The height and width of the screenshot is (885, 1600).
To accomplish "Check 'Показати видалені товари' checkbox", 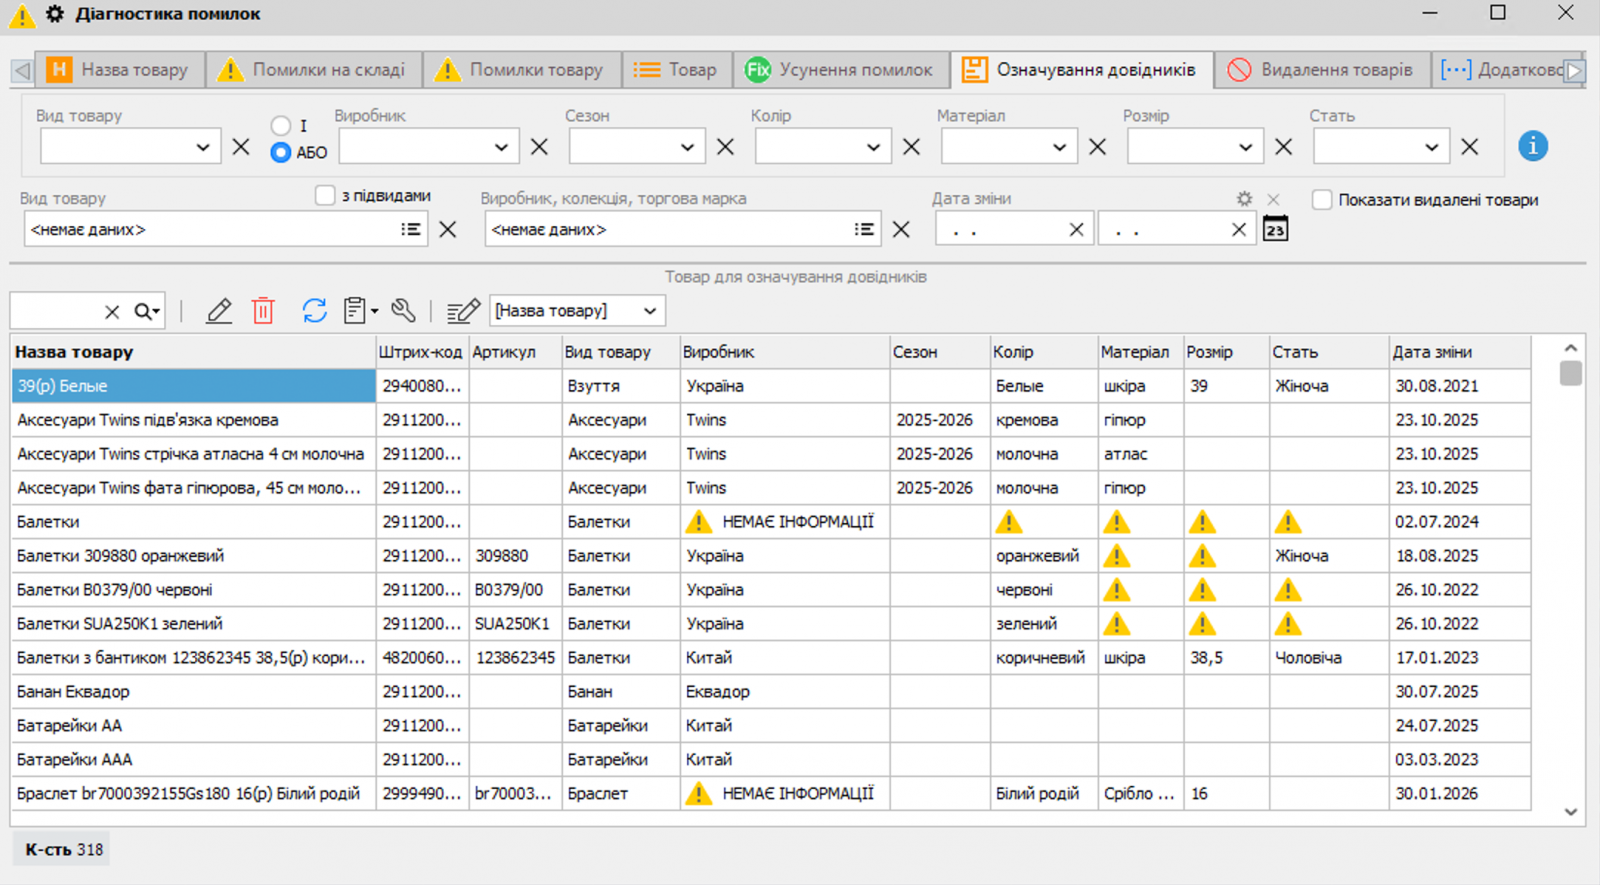I will click(x=1322, y=200).
